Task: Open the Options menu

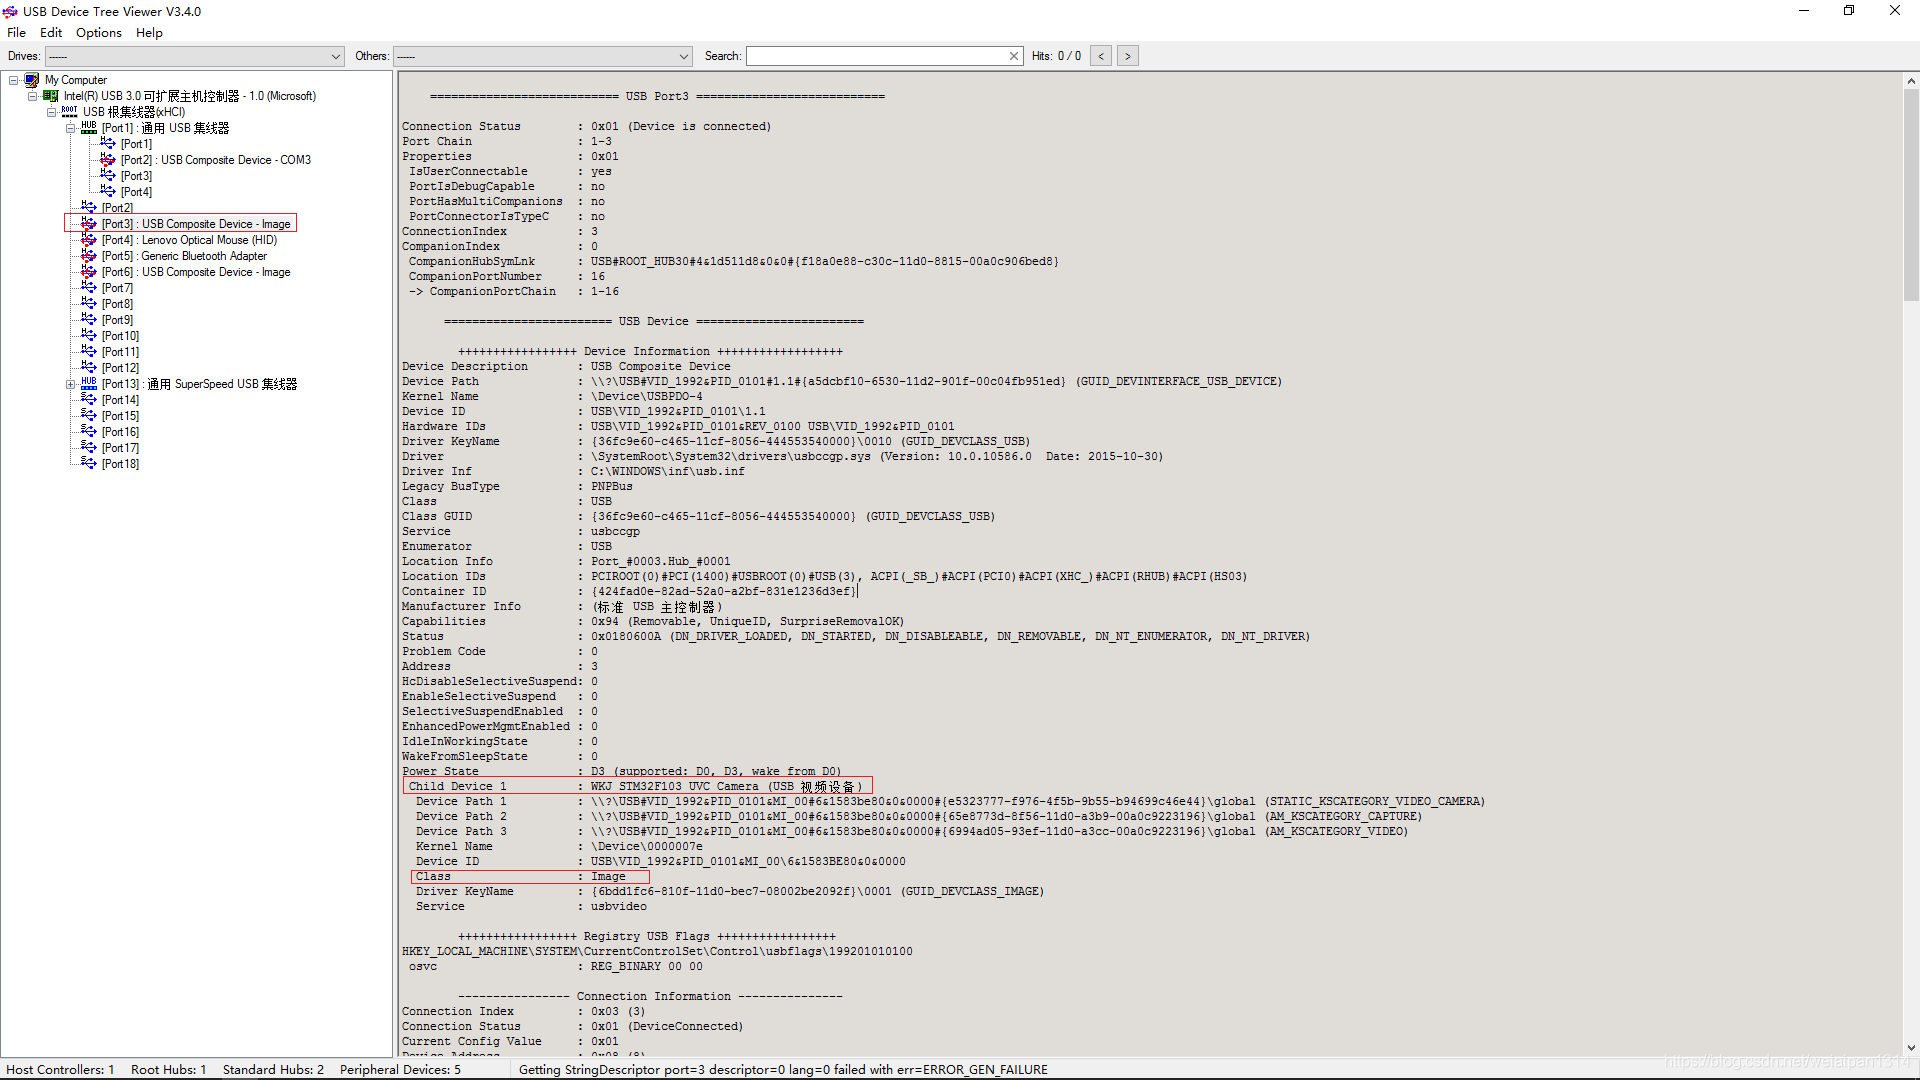Action: [98, 33]
